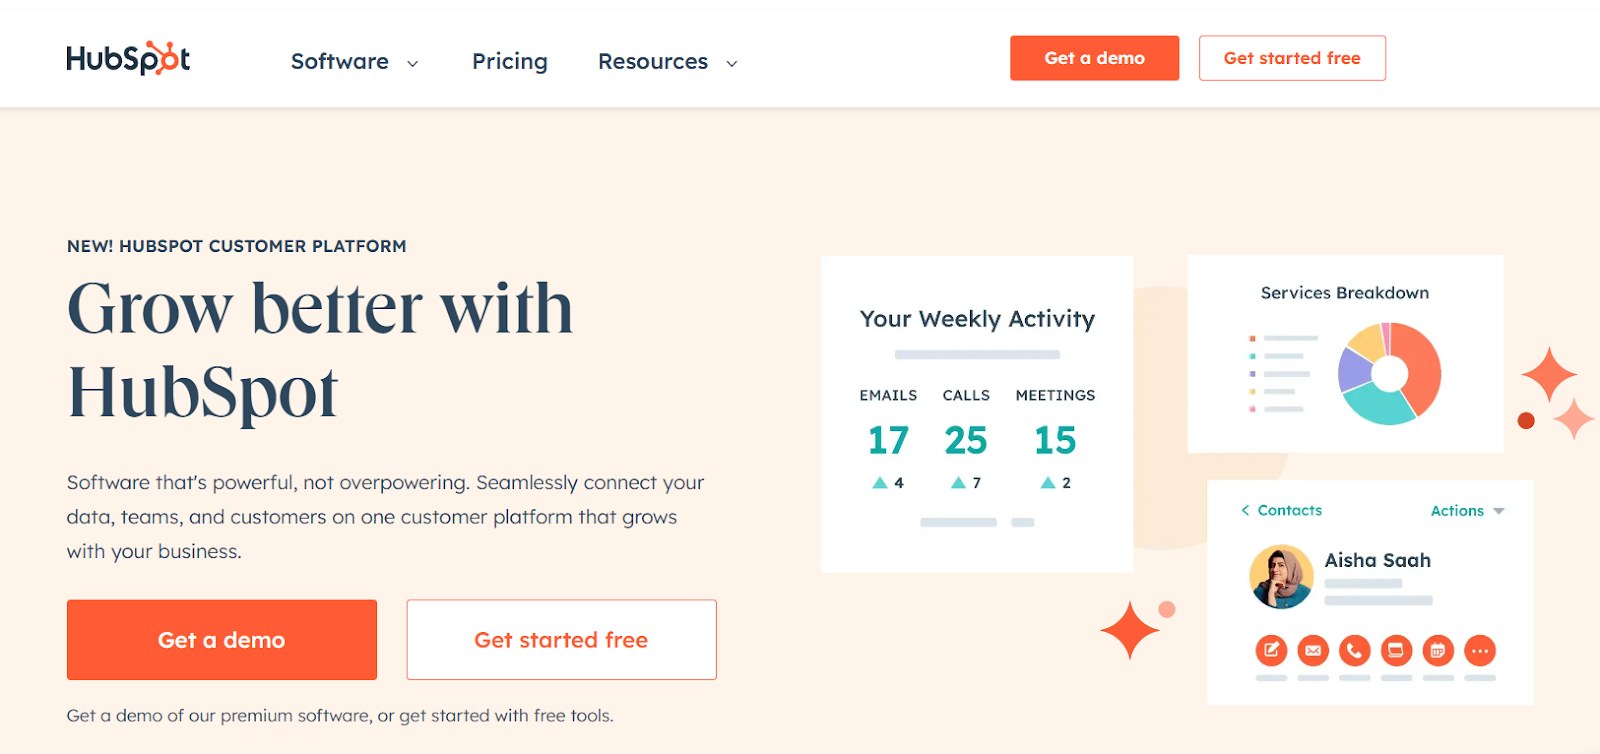
Task: Click the ellipsis more-options icon on the contact card
Action: (1481, 651)
